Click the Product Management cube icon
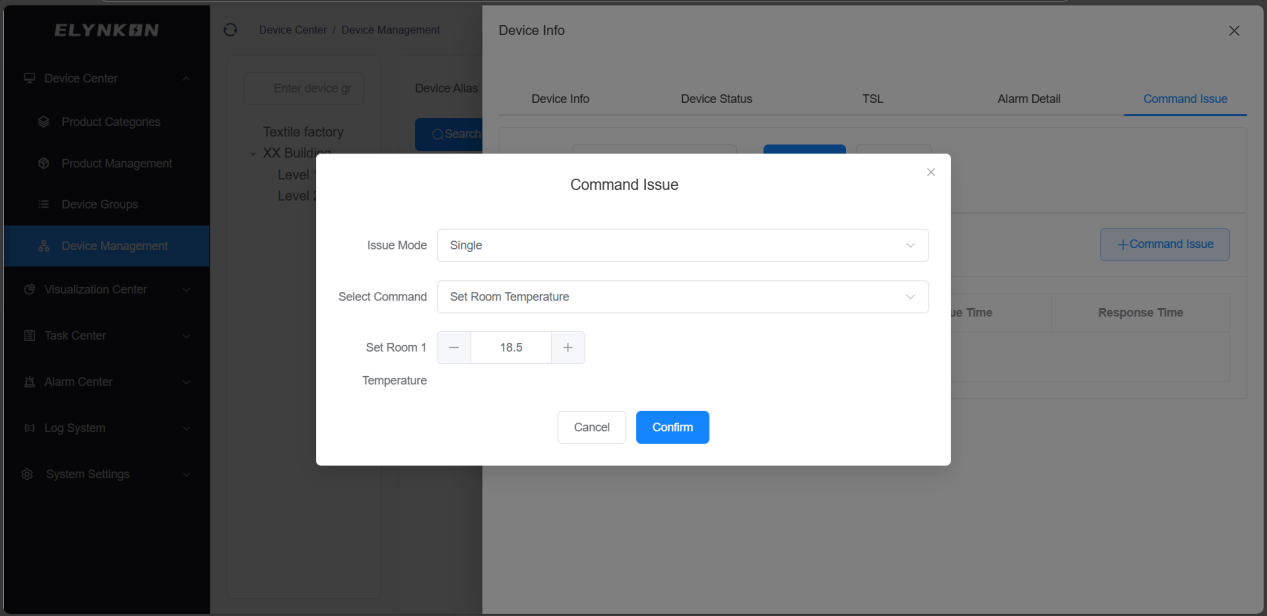1267x616 pixels. point(44,163)
